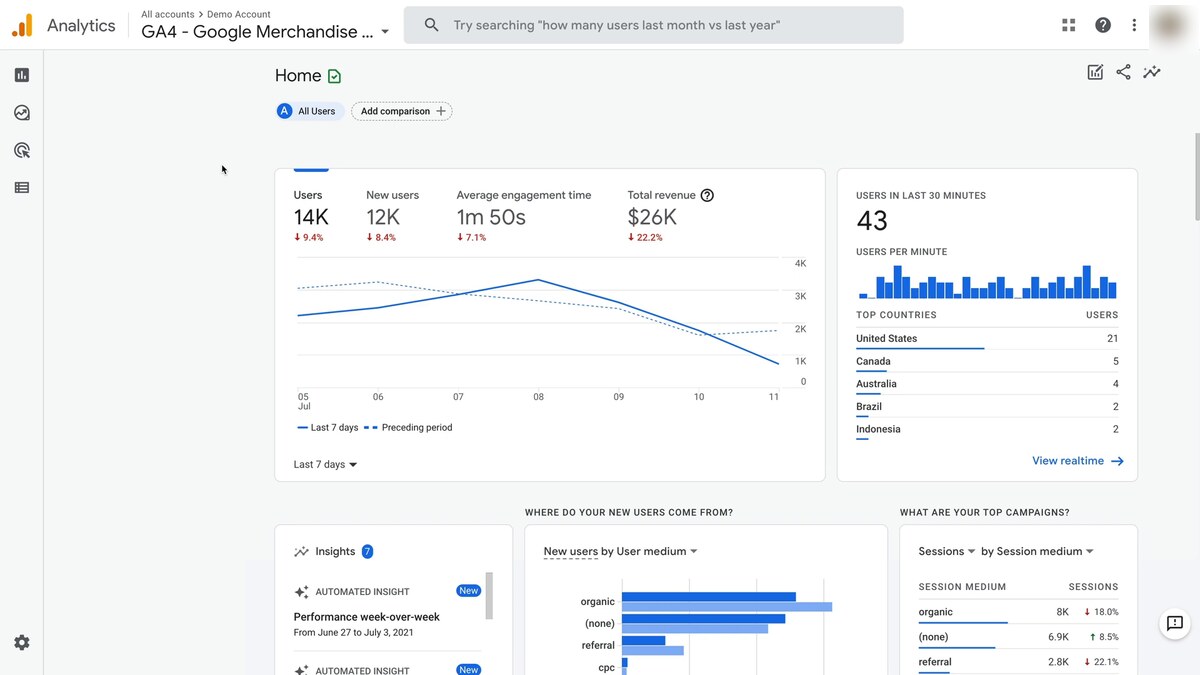Click Canada country row

point(987,362)
